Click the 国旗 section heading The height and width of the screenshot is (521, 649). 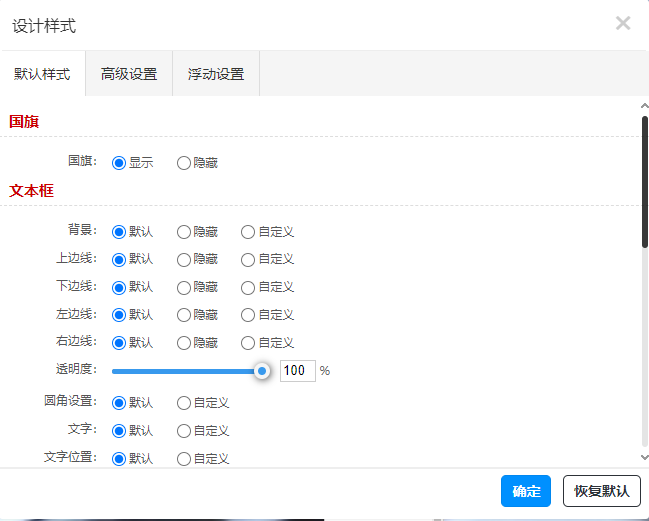(x=24, y=122)
